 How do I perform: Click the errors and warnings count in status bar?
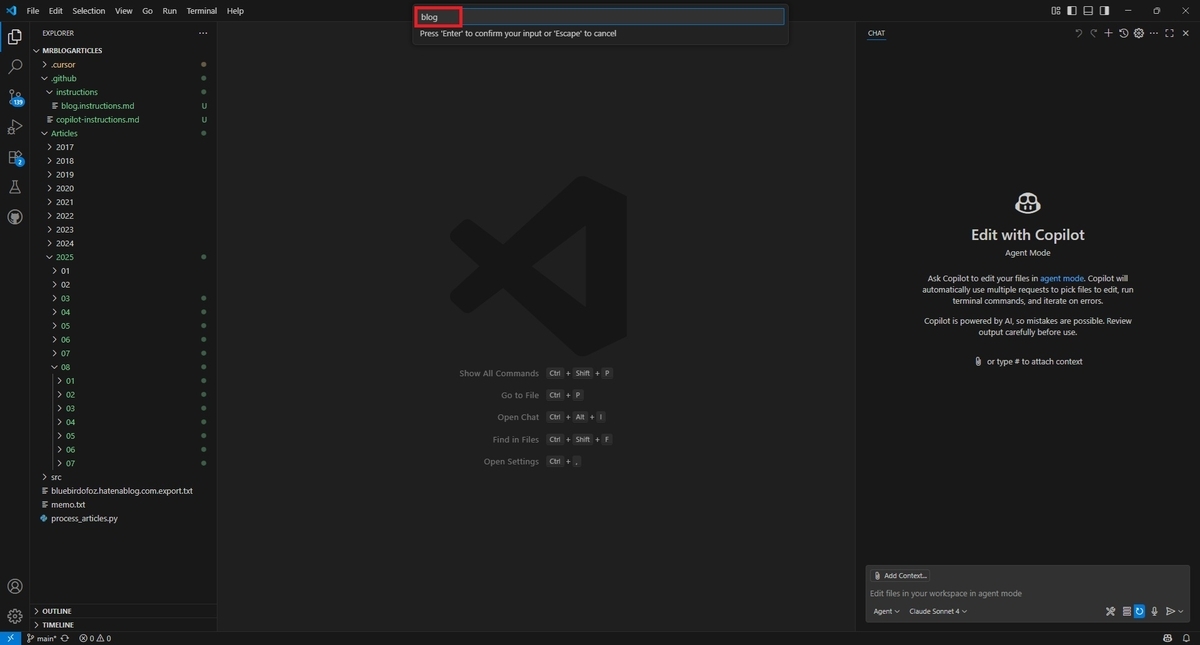[96, 638]
